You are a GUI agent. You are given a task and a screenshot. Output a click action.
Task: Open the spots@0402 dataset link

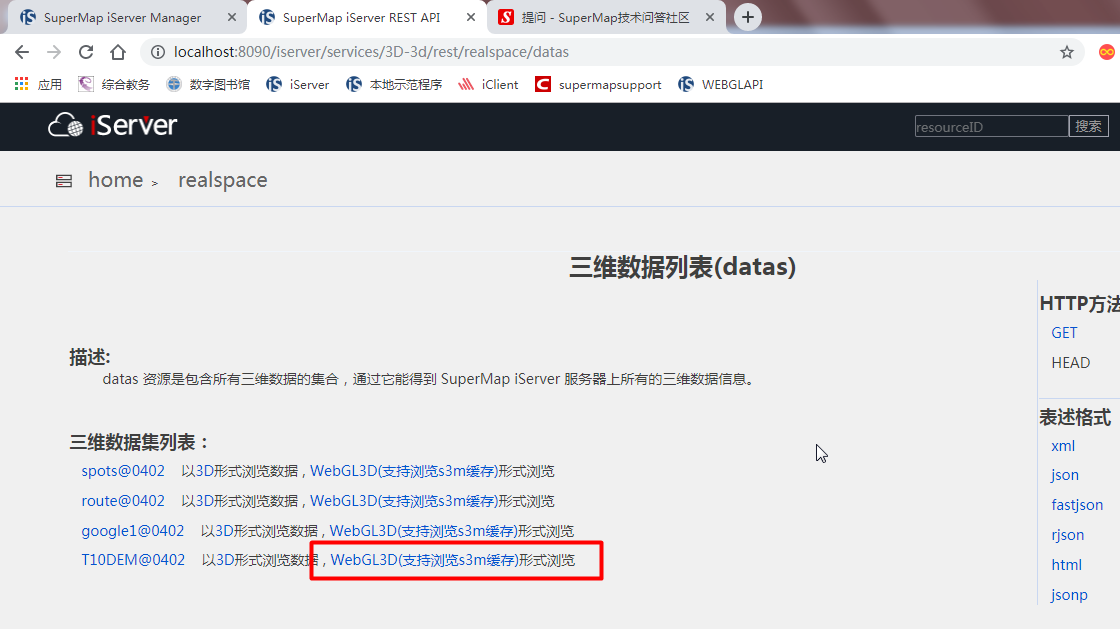[x=123, y=471]
